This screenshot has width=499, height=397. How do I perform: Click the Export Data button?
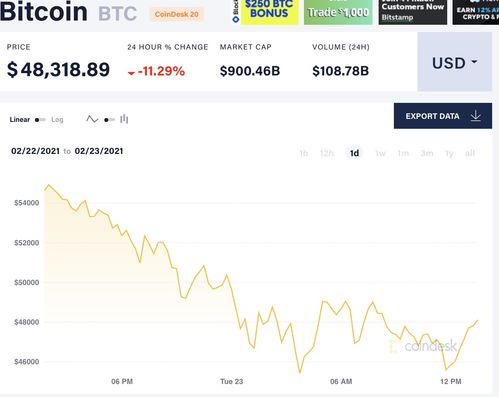443,116
